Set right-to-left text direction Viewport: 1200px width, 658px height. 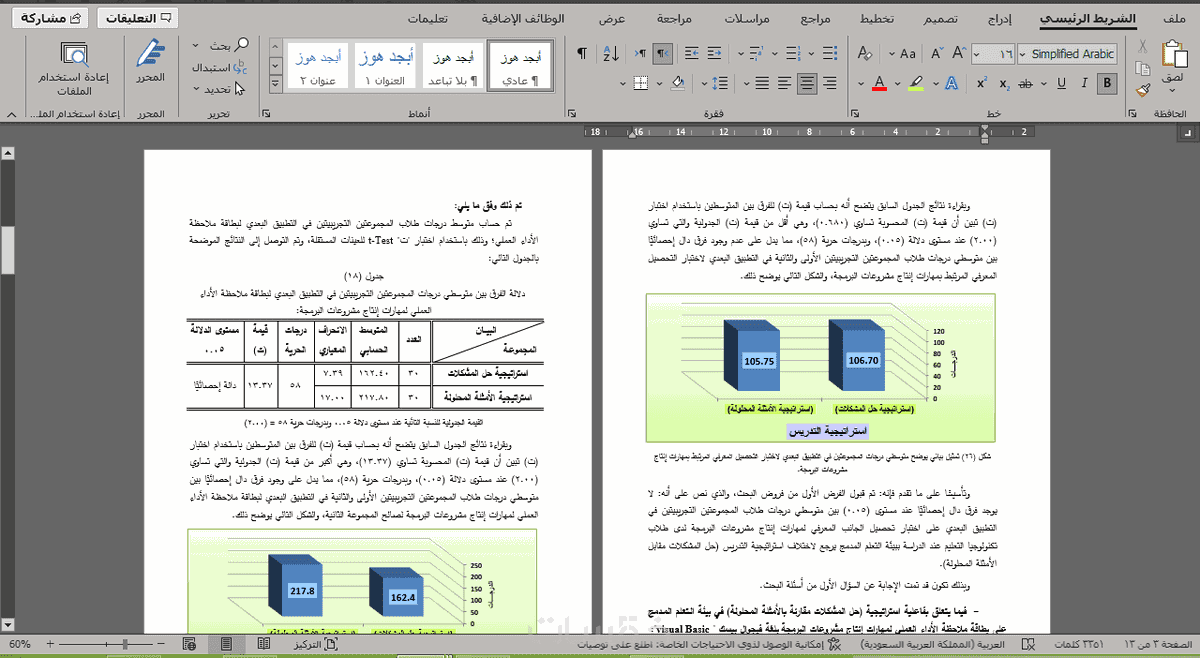coord(662,53)
